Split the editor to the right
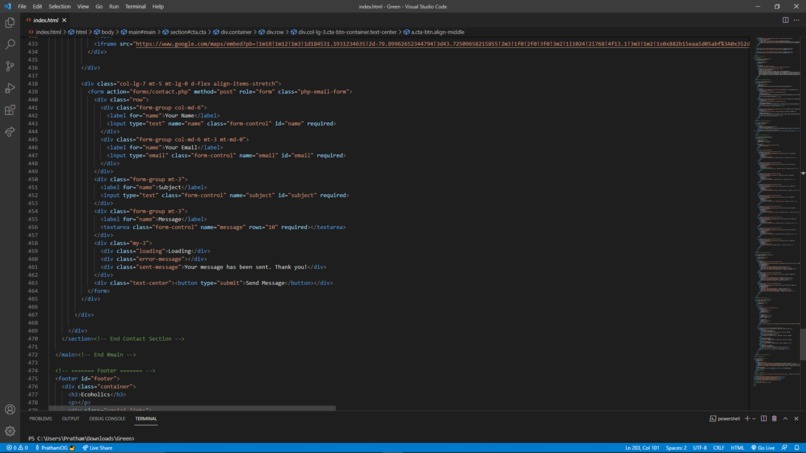This screenshot has width=806, height=453. [785, 20]
